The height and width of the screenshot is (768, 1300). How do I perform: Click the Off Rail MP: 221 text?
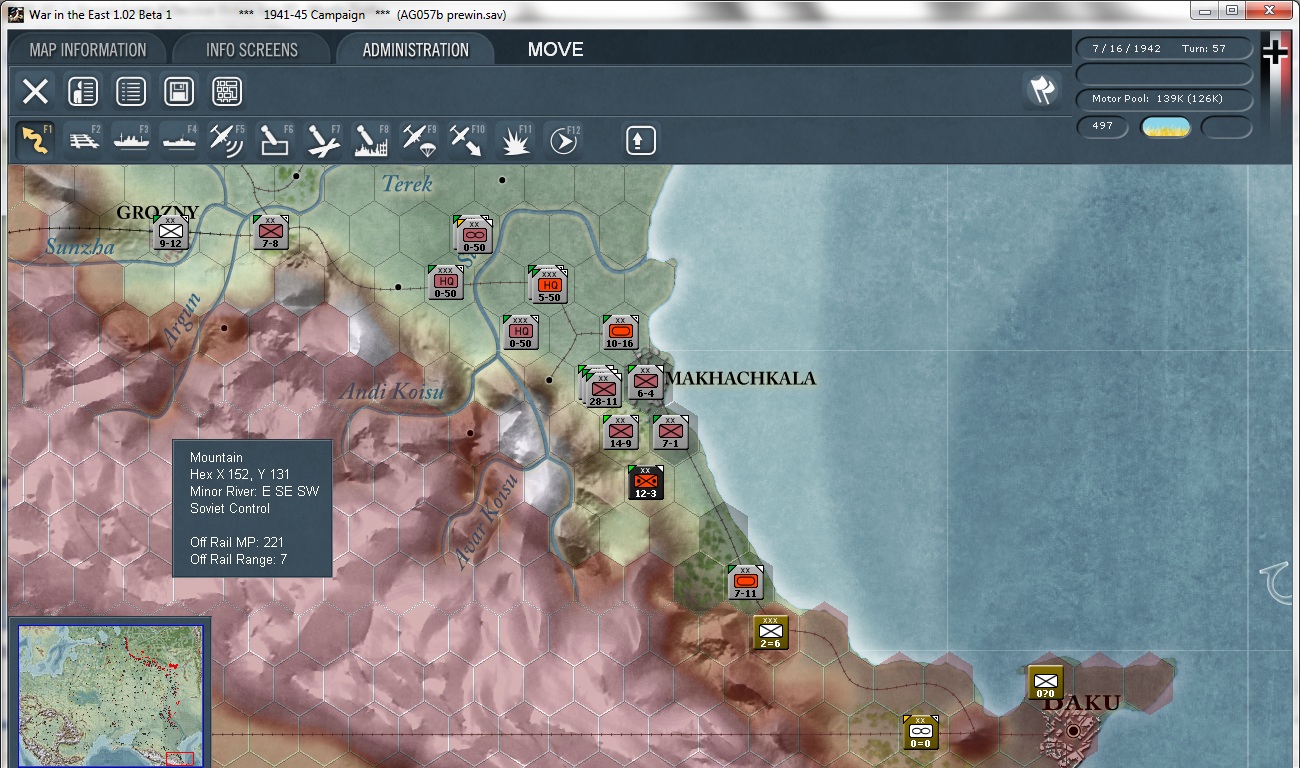(237, 542)
